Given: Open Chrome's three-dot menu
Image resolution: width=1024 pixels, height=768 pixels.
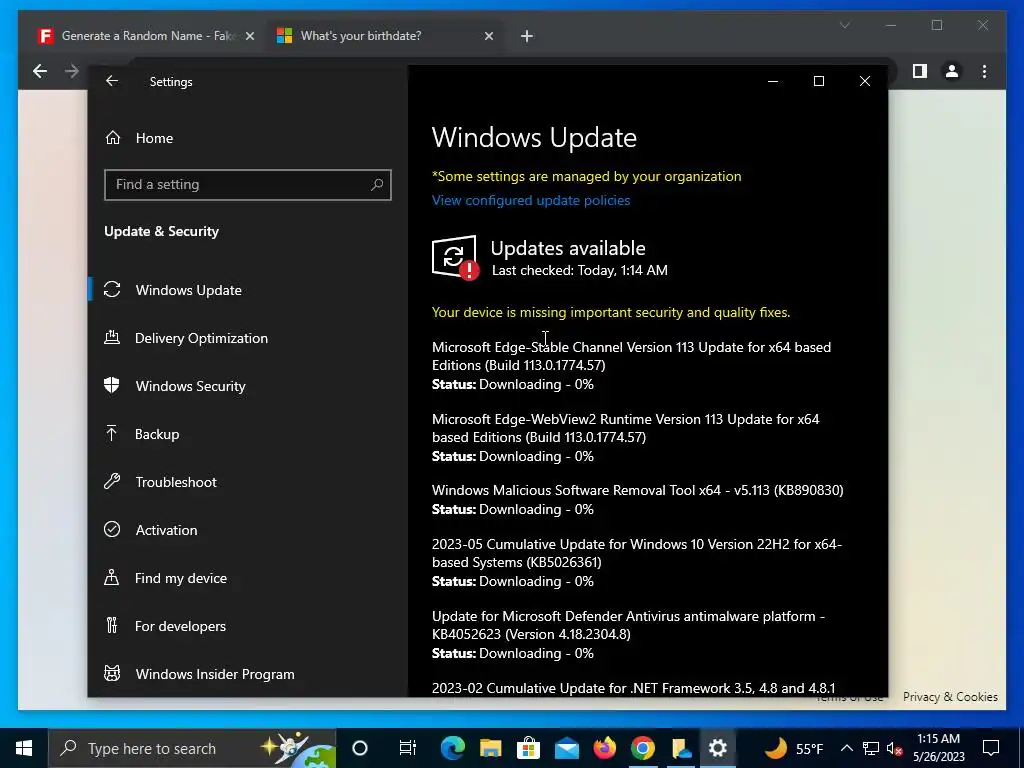Looking at the screenshot, I should tap(985, 71).
